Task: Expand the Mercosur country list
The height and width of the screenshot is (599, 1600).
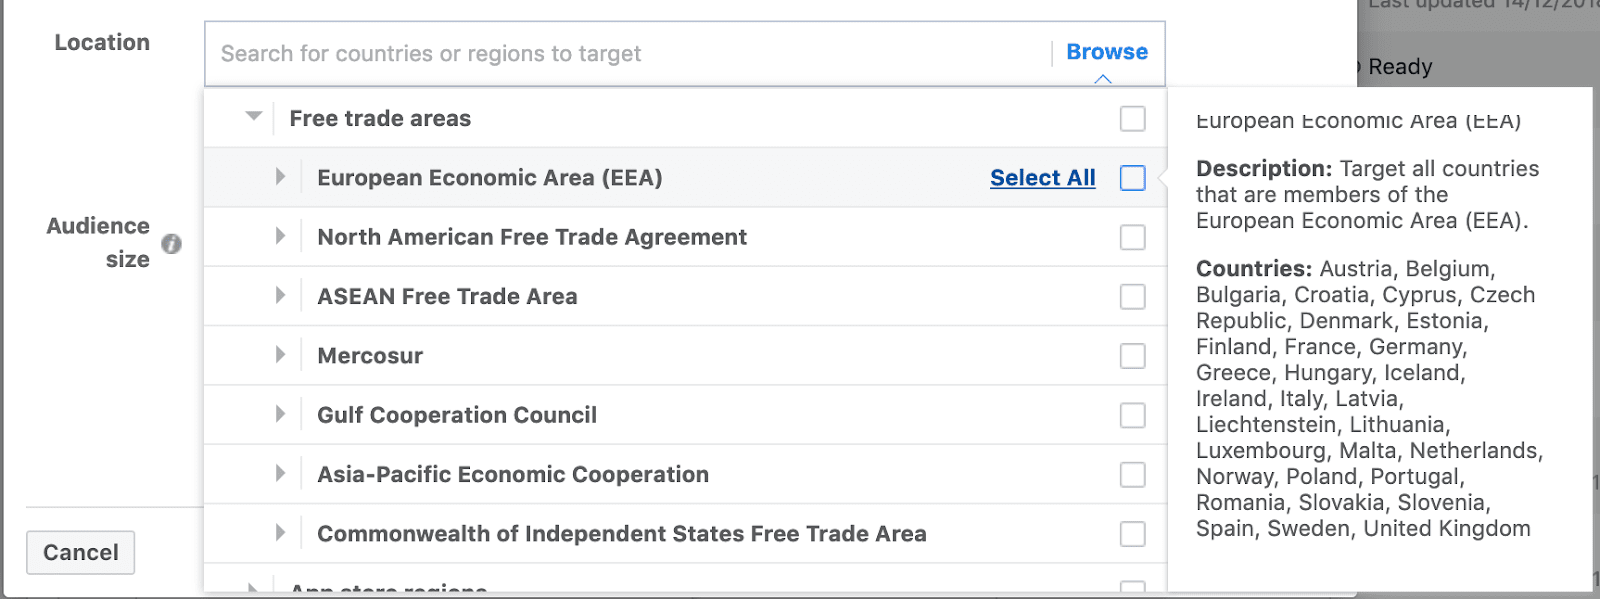Action: (x=280, y=355)
